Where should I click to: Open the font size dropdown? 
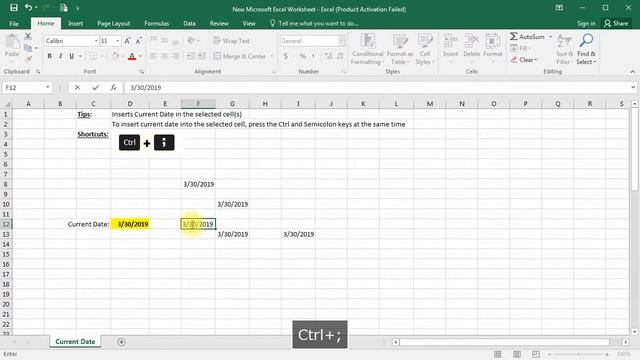[118, 41]
